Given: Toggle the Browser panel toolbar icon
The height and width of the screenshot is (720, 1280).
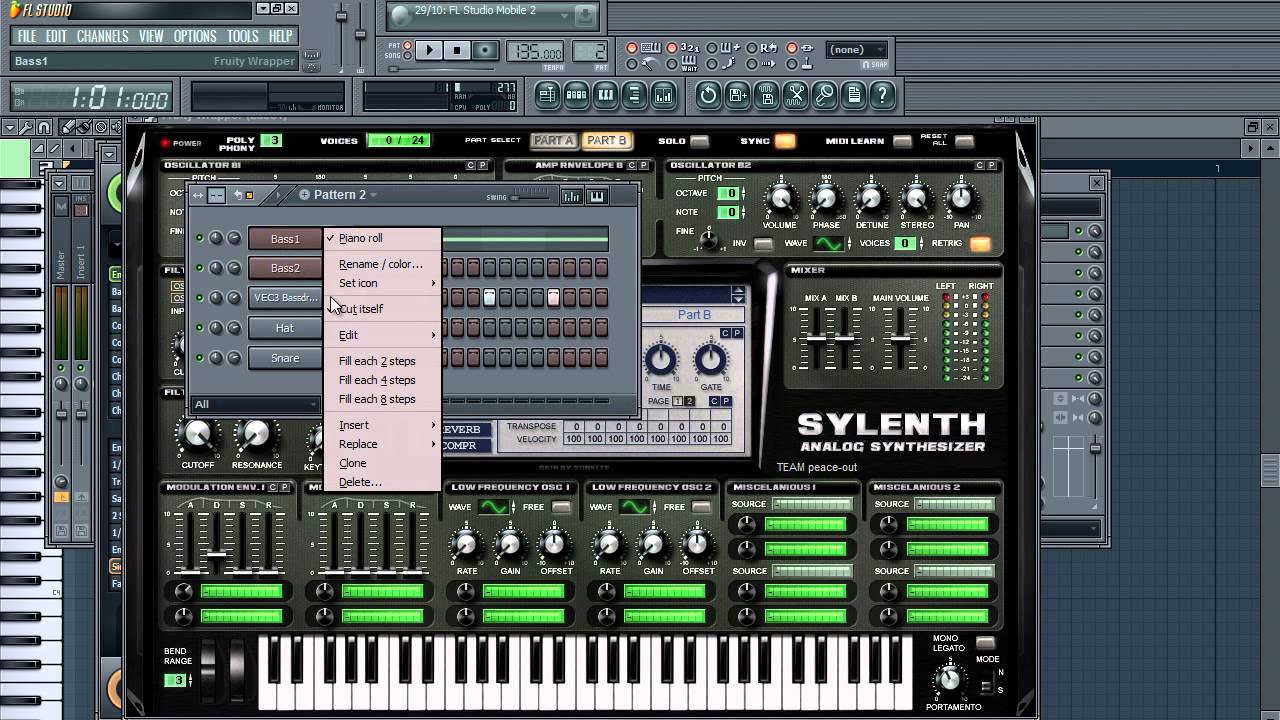Looking at the screenshot, I should tap(634, 95).
